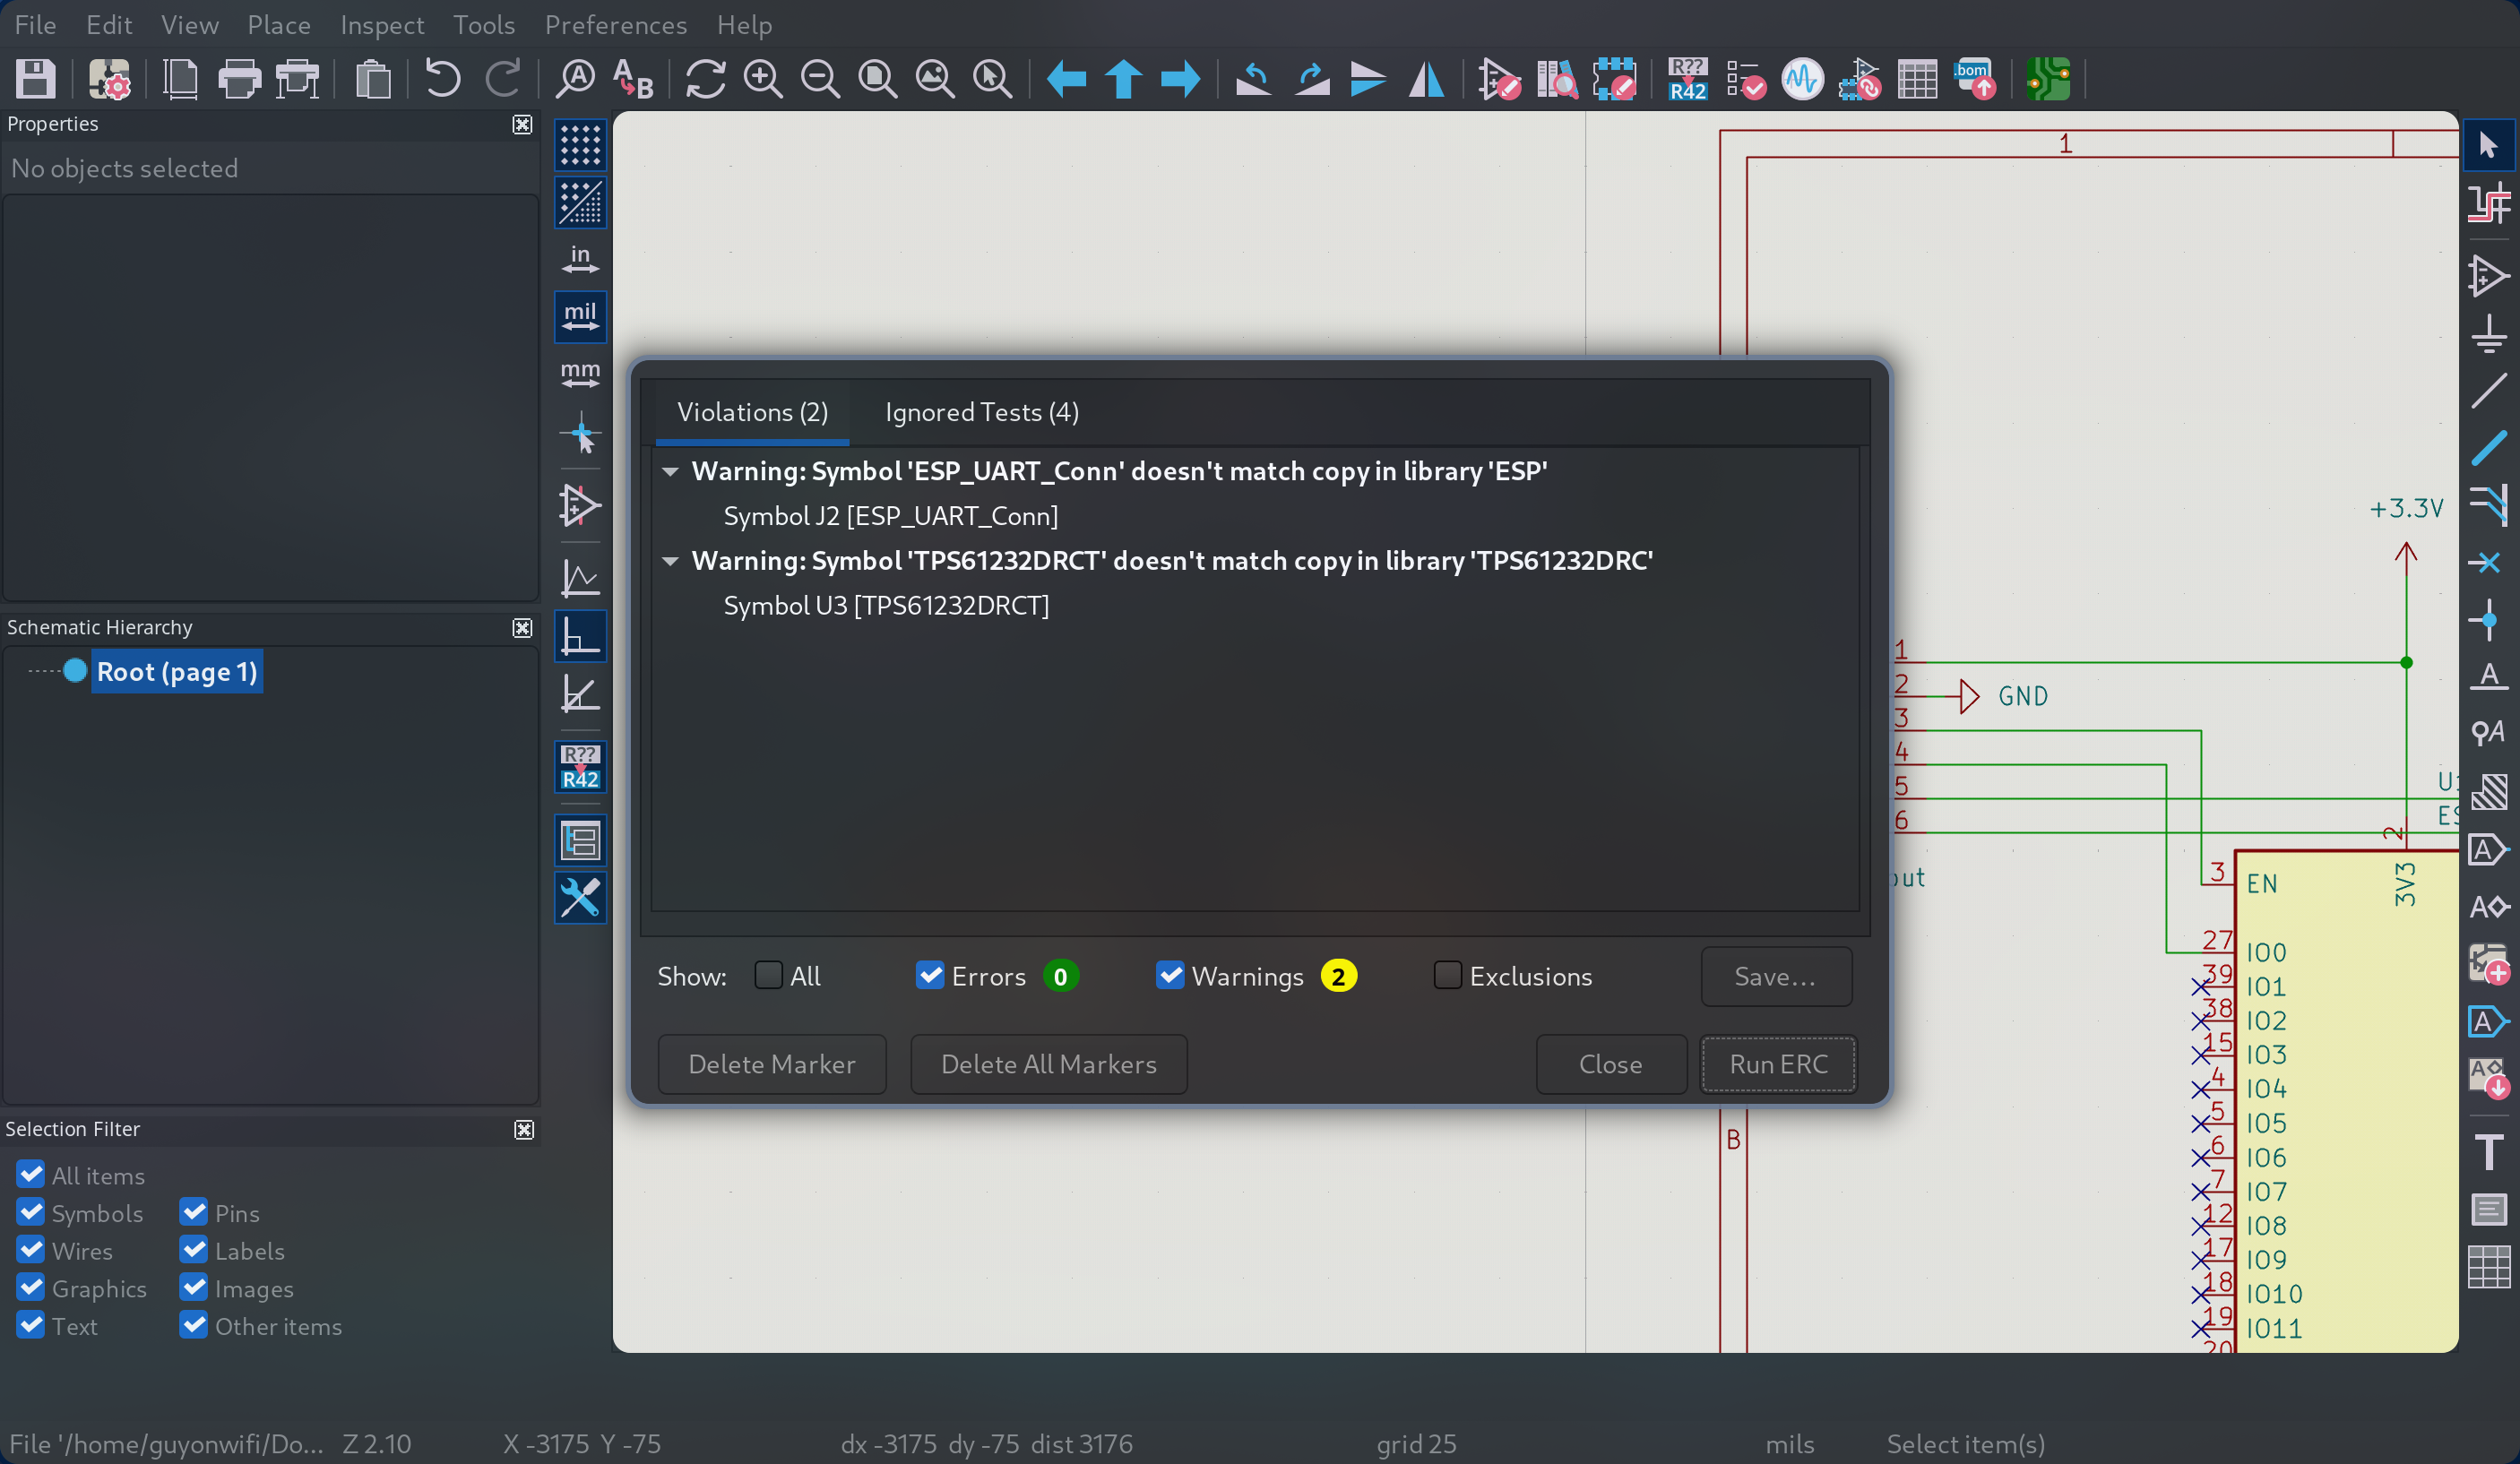Click the Add Power symbol tool
The width and height of the screenshot is (2520, 1464).
pos(2489,334)
